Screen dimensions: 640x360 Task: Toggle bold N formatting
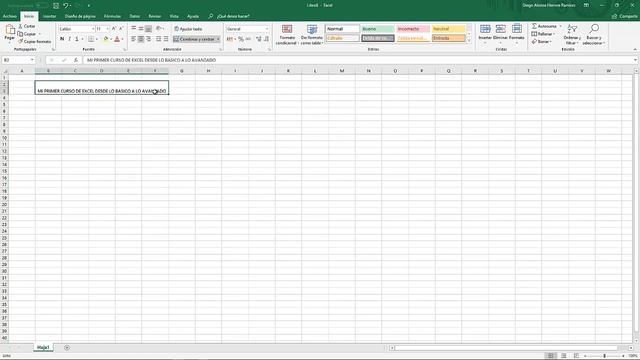[x=62, y=39]
